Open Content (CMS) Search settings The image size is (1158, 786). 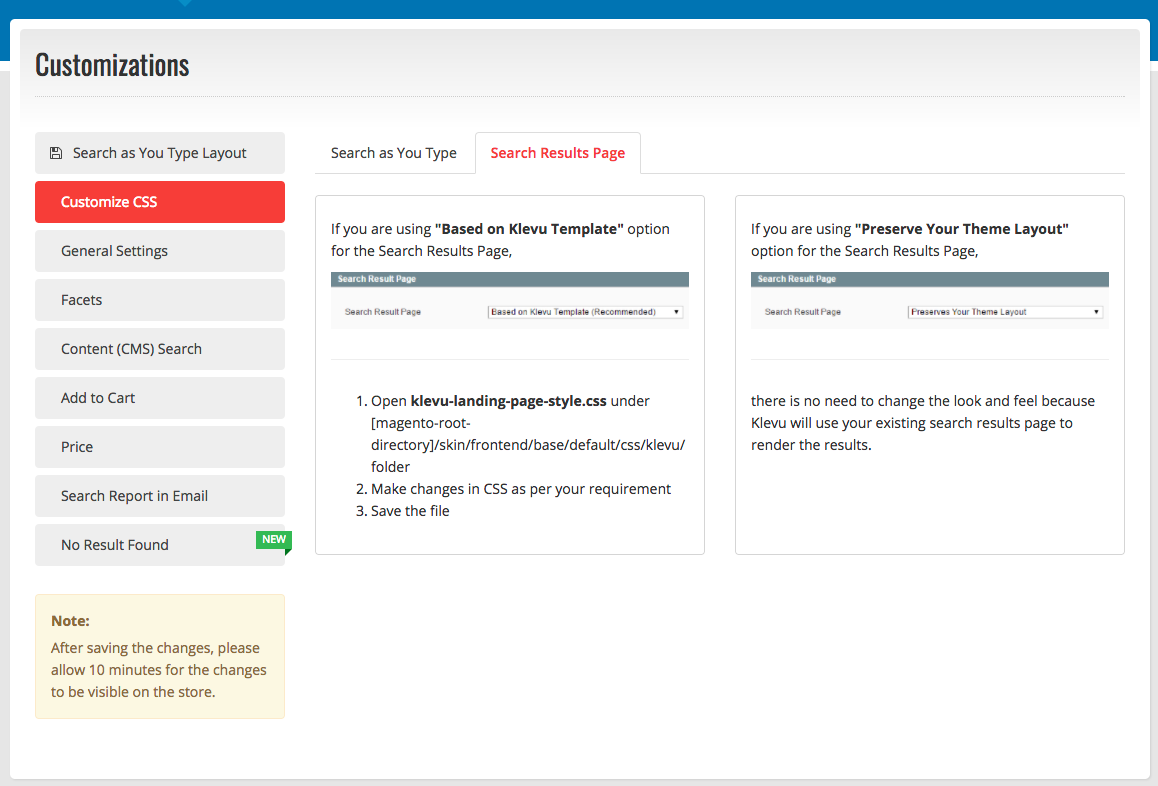(160, 349)
